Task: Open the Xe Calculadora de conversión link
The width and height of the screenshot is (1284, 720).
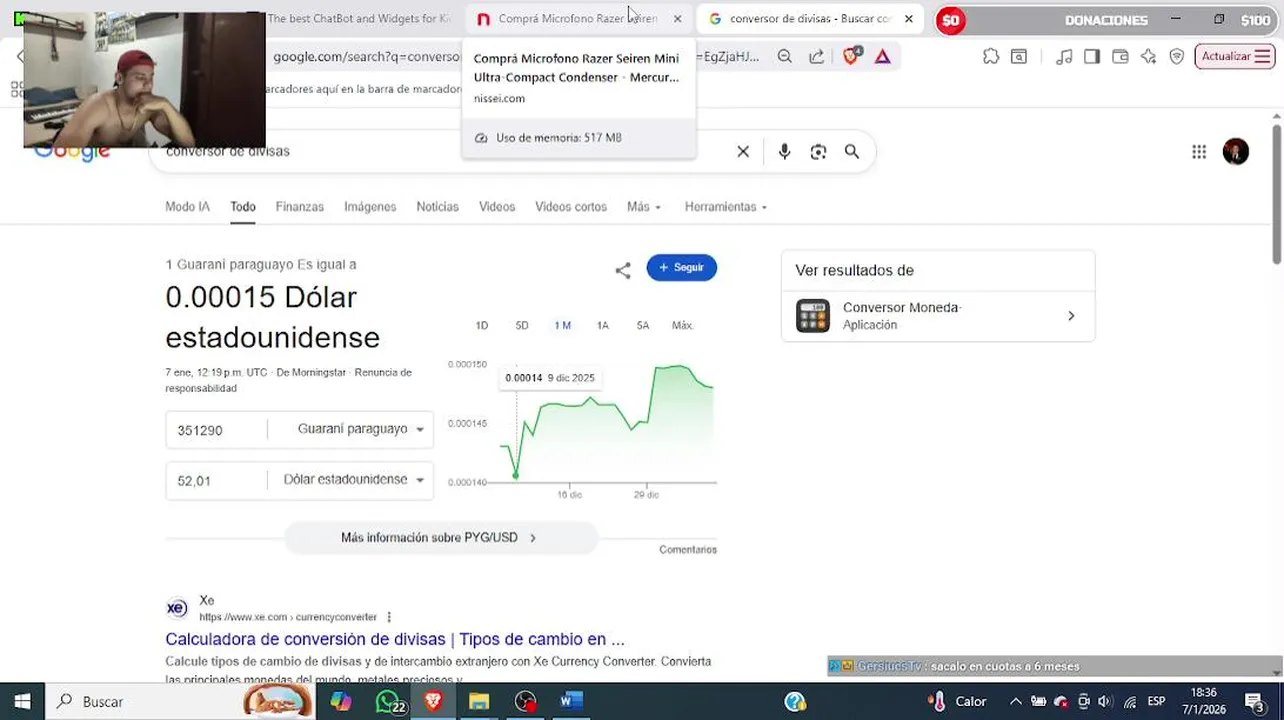Action: point(395,639)
